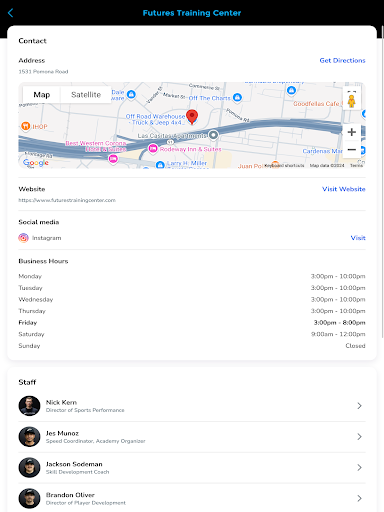Viewport: 384px width, 512px height.
Task: Open the Instagram logo icon
Action: [23, 238]
